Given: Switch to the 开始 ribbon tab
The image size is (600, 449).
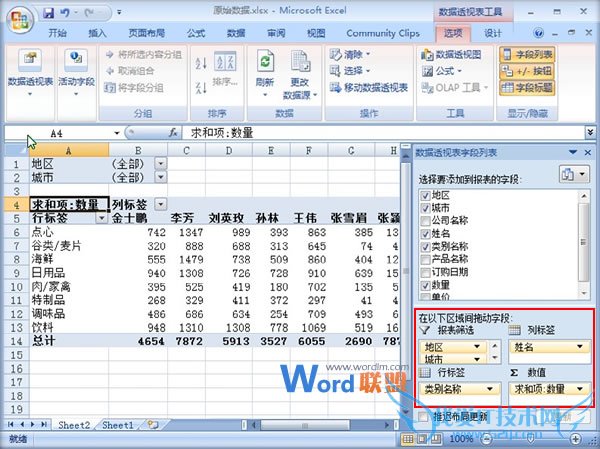Looking at the screenshot, I should (x=57, y=33).
